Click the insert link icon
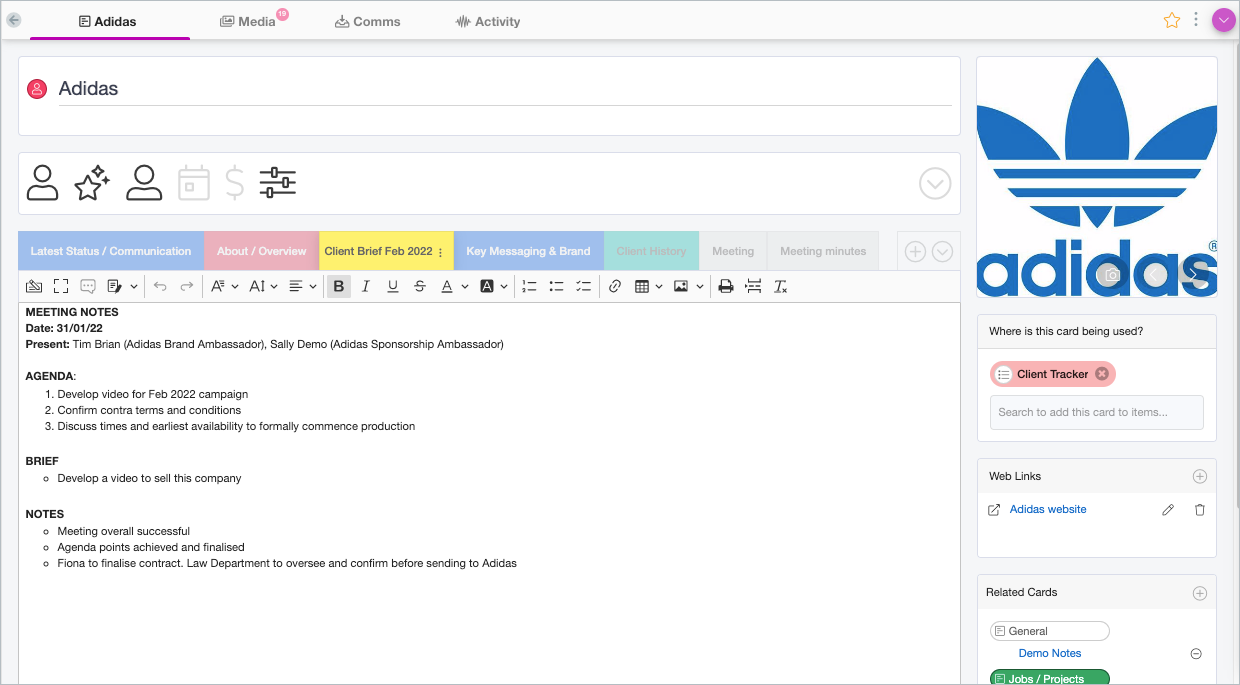 615,287
